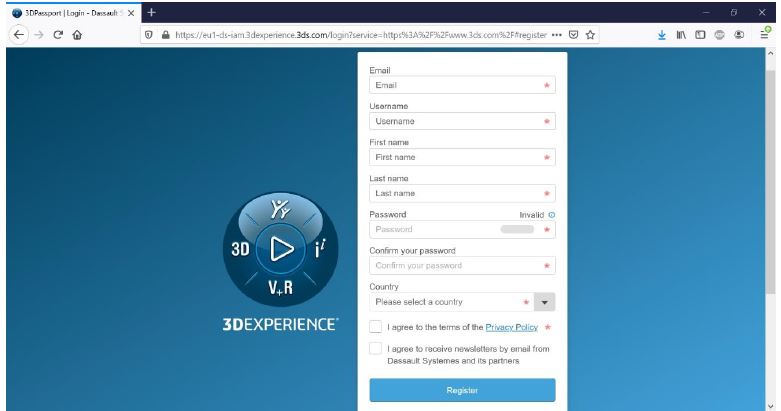Click the V+R quadrant of the compass
The image size is (781, 411).
coord(280,287)
